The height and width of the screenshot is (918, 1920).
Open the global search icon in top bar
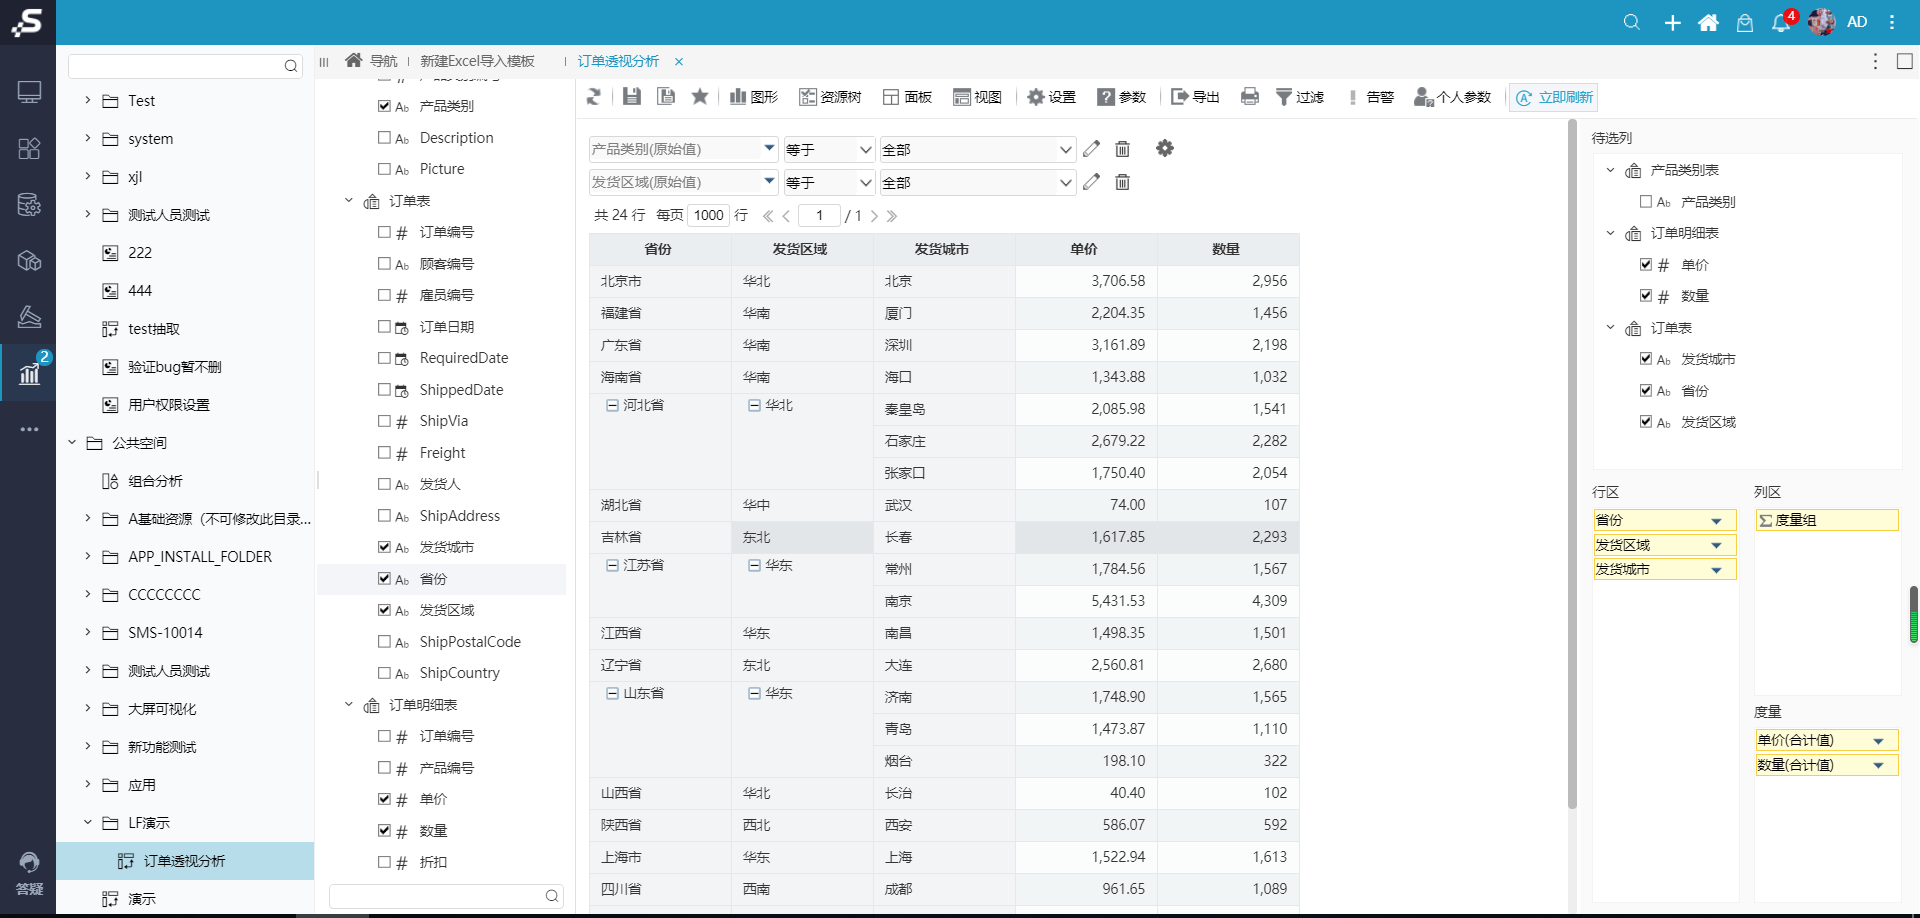(x=1631, y=22)
